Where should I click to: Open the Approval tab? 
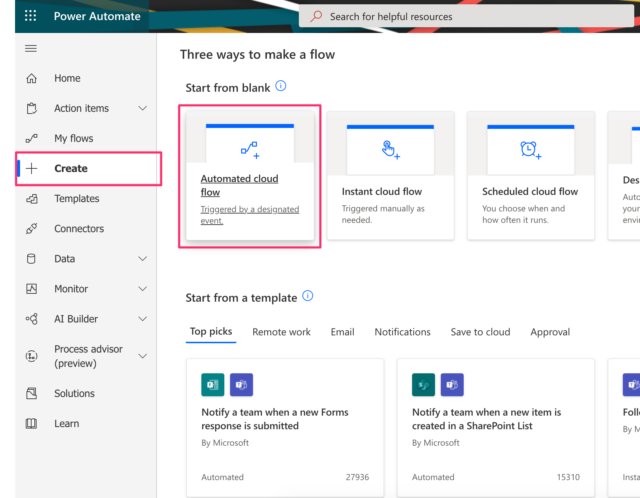click(x=550, y=332)
